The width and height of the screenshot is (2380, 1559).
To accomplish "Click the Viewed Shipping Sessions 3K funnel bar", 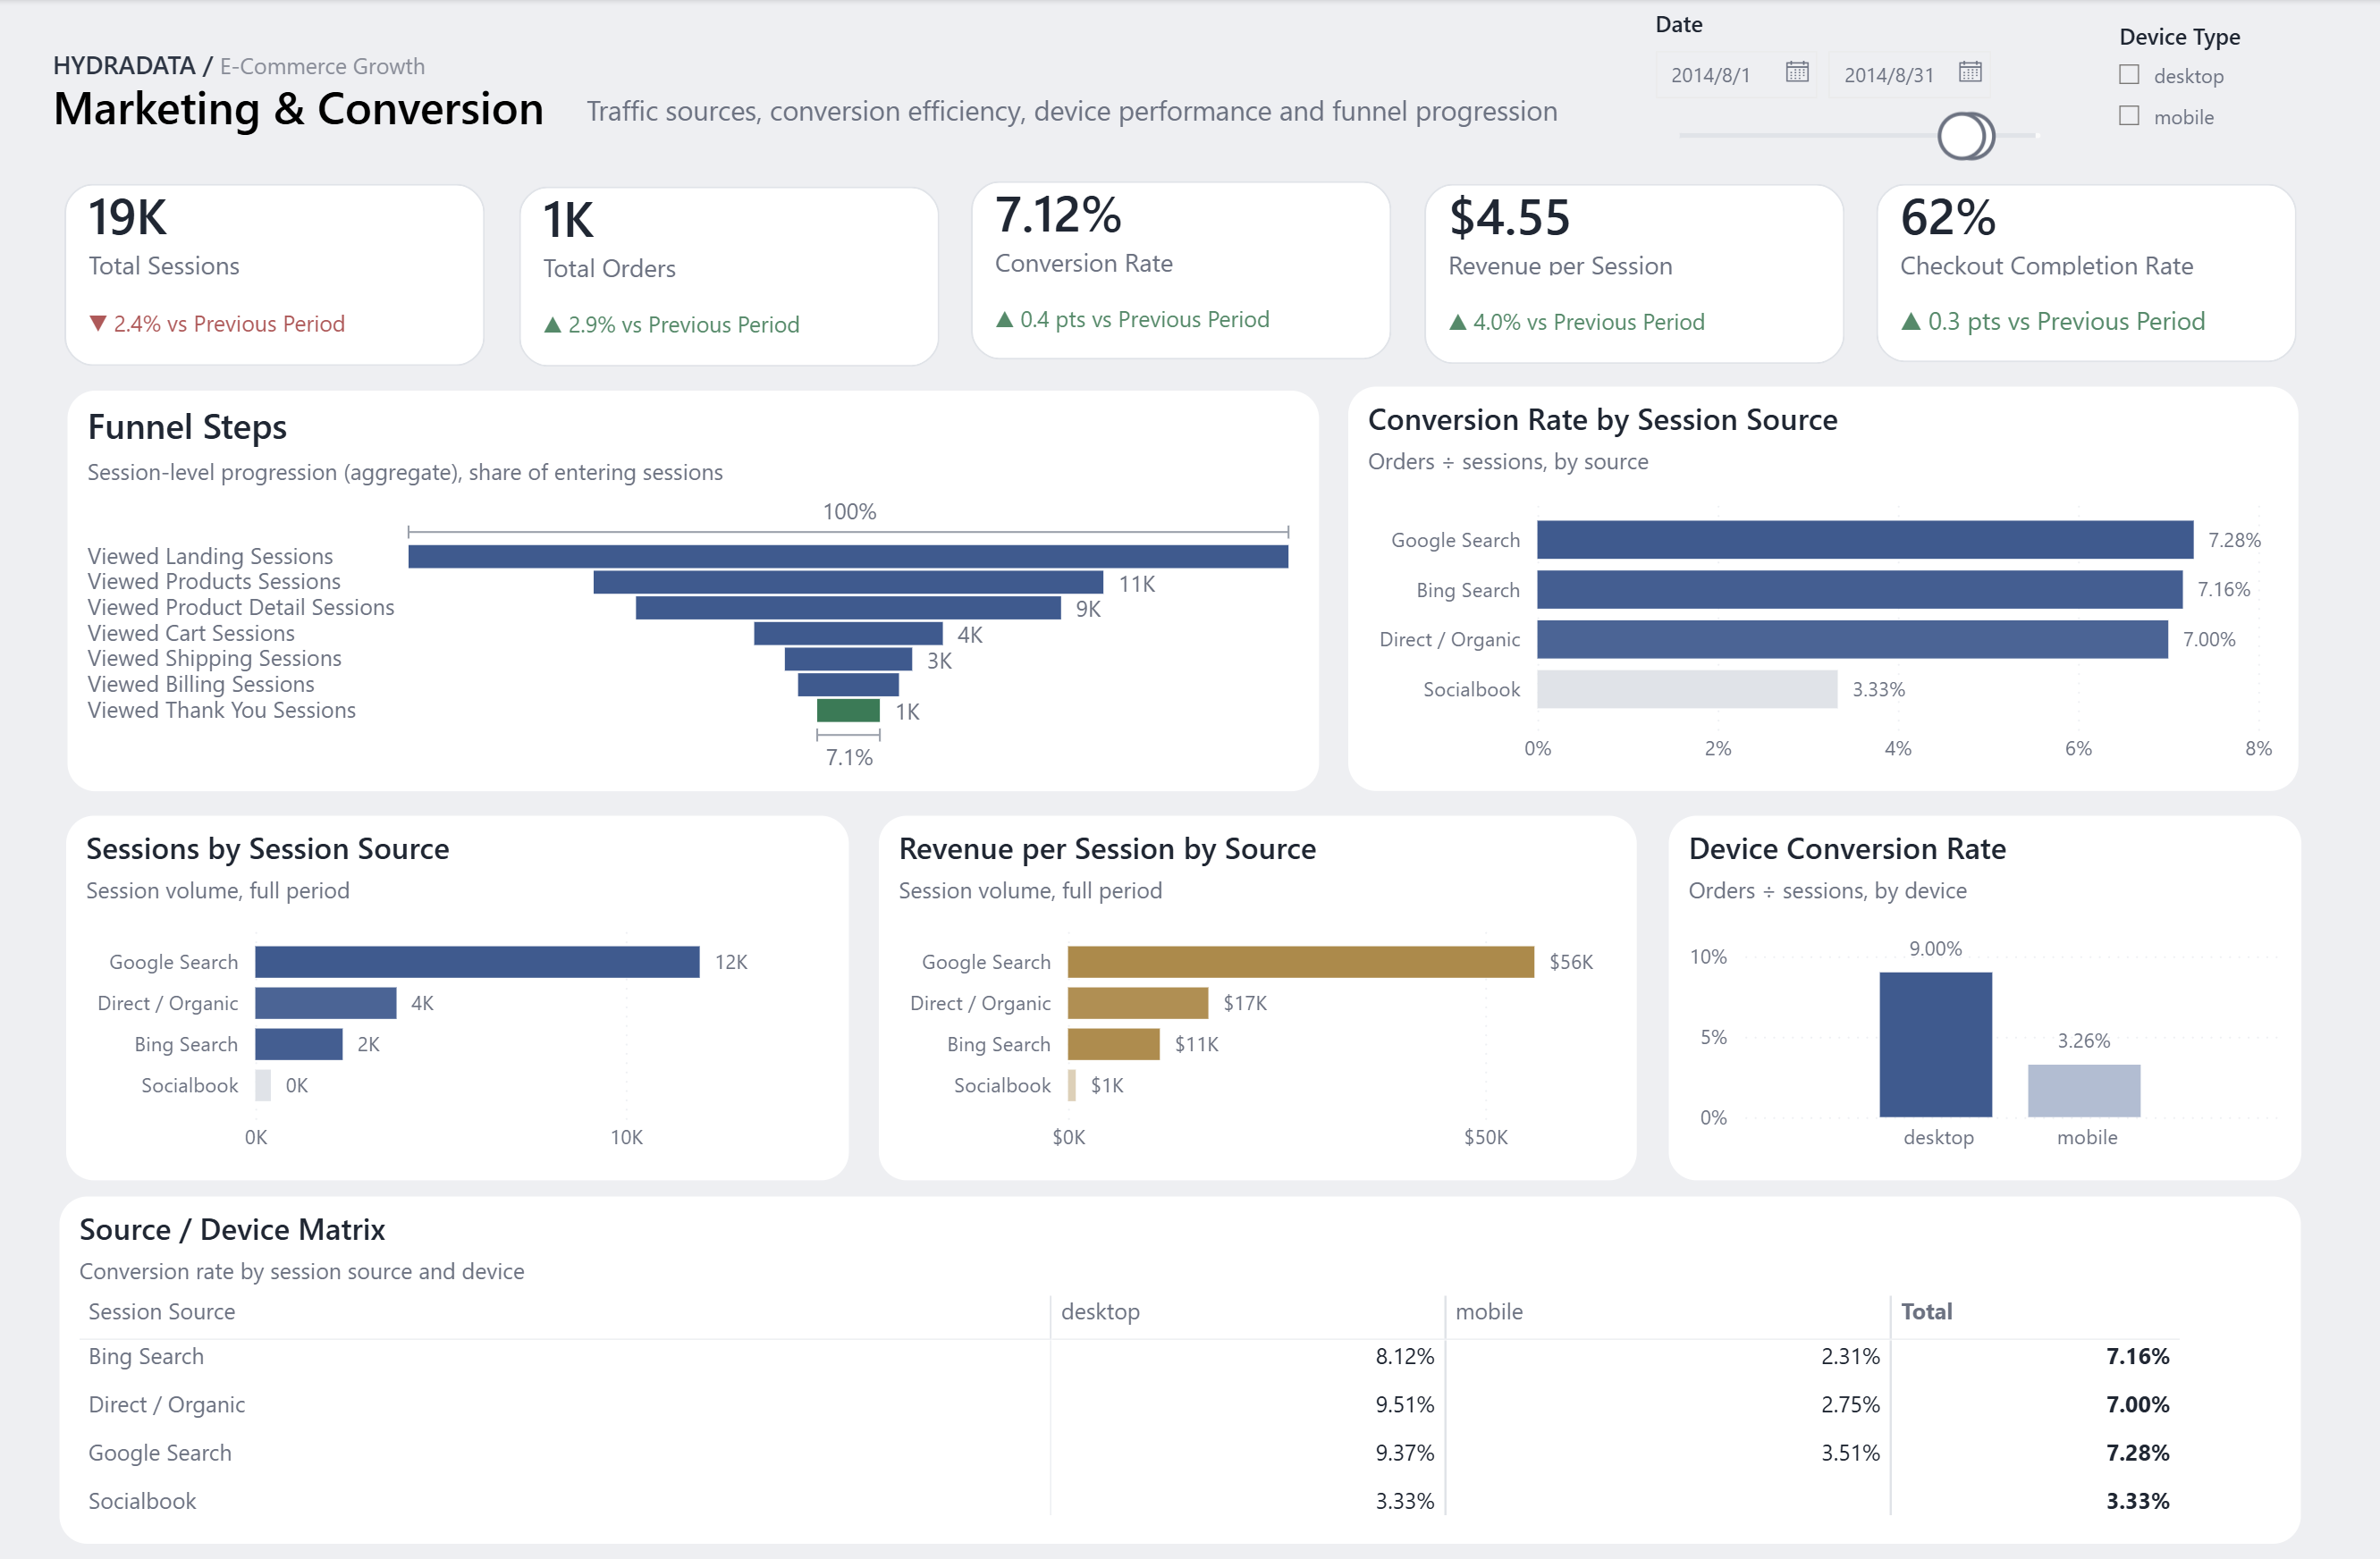I will pos(848,659).
